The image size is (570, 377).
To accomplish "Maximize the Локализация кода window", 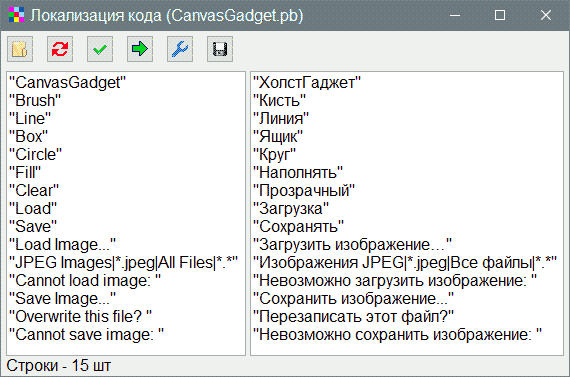I will pos(500,15).
